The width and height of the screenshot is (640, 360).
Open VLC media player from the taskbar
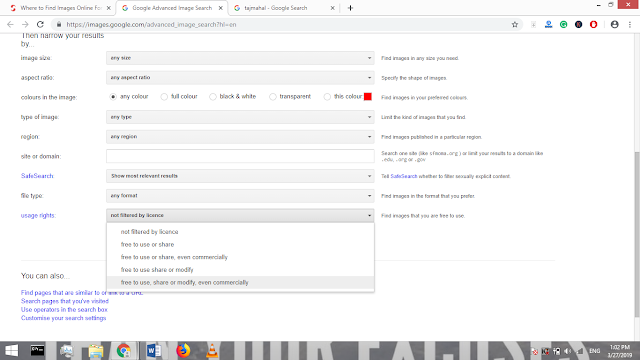coord(212,351)
